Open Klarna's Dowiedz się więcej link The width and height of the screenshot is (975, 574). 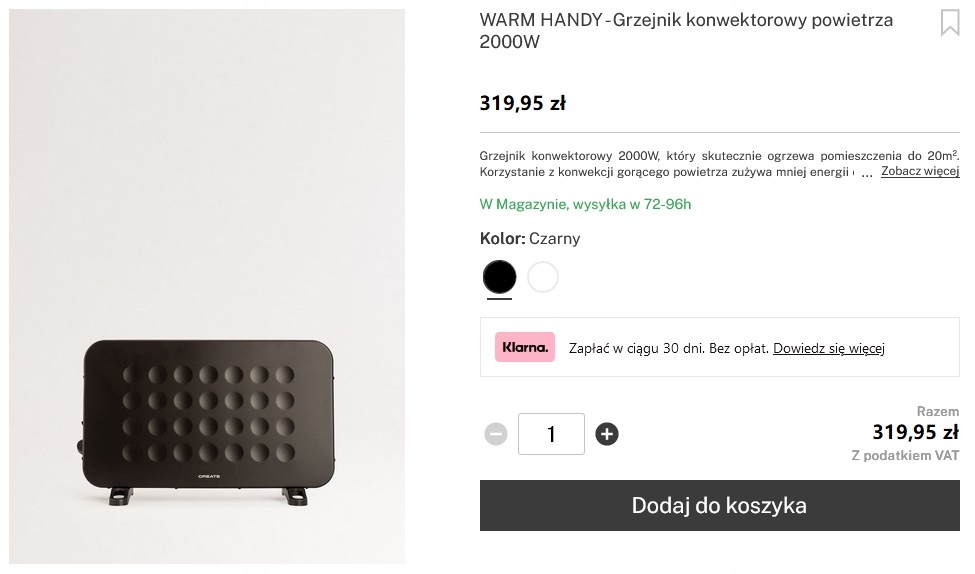[829, 348]
